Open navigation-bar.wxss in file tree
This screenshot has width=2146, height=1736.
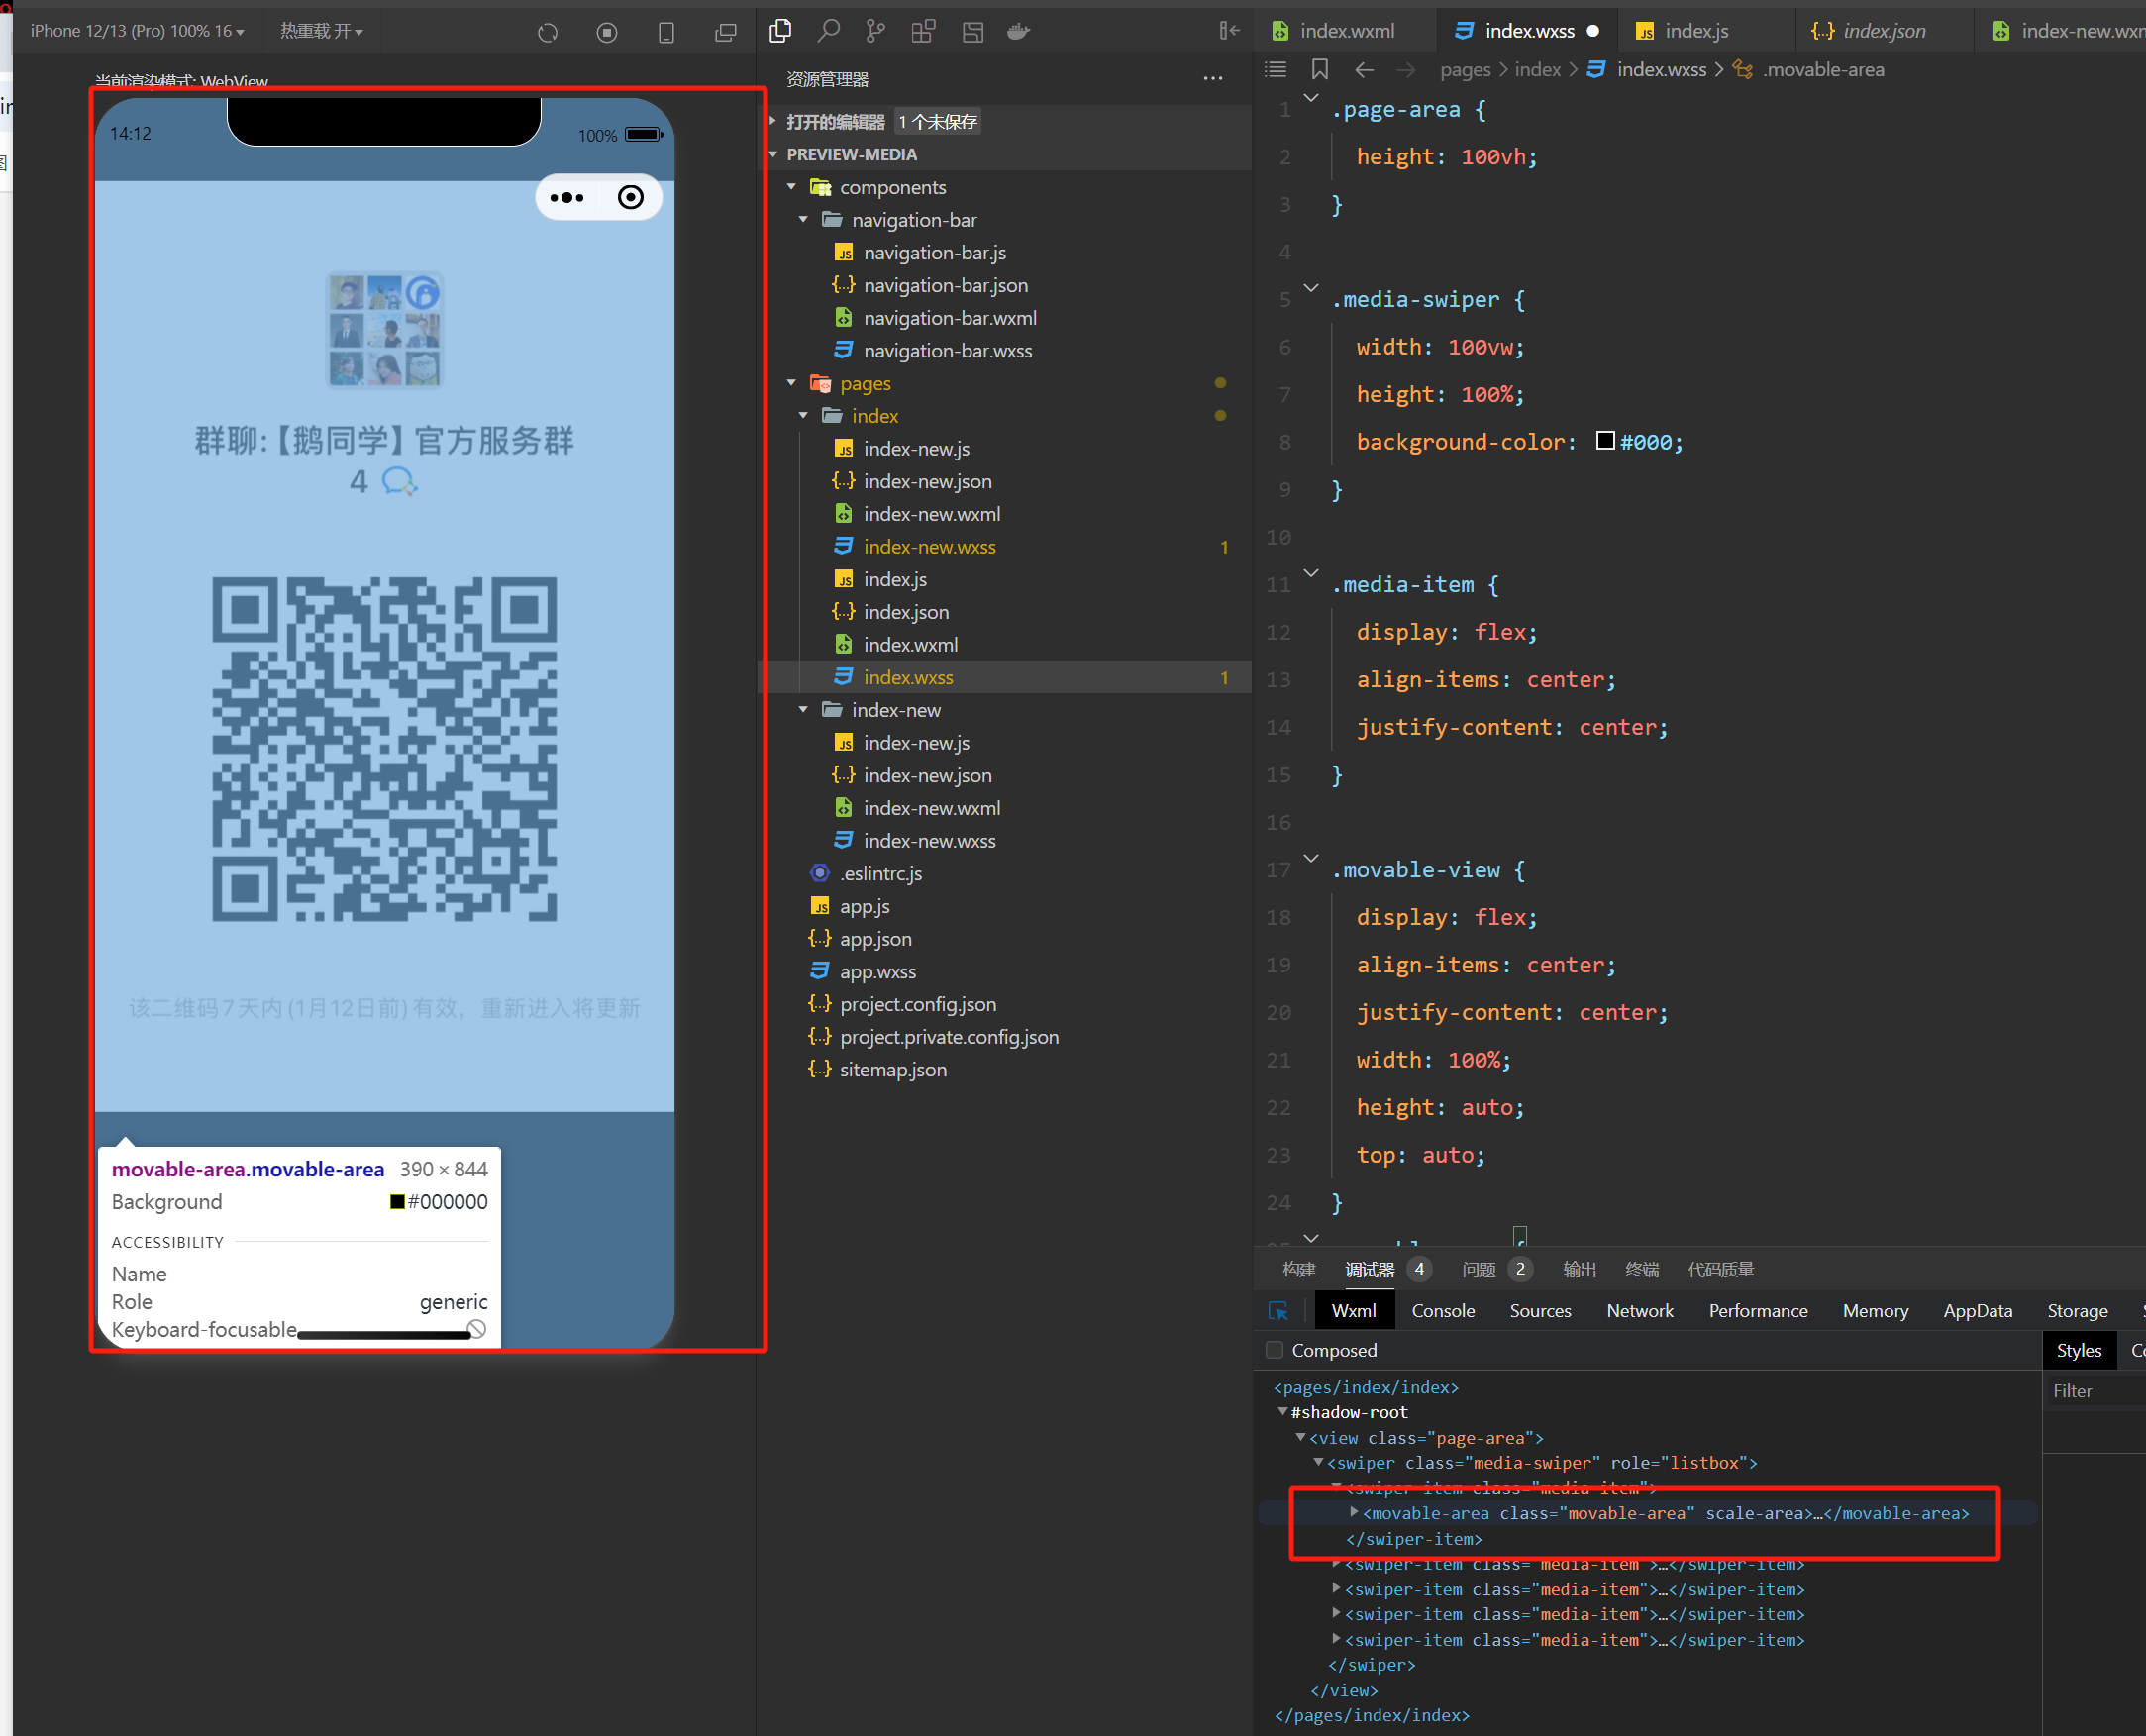coord(947,350)
